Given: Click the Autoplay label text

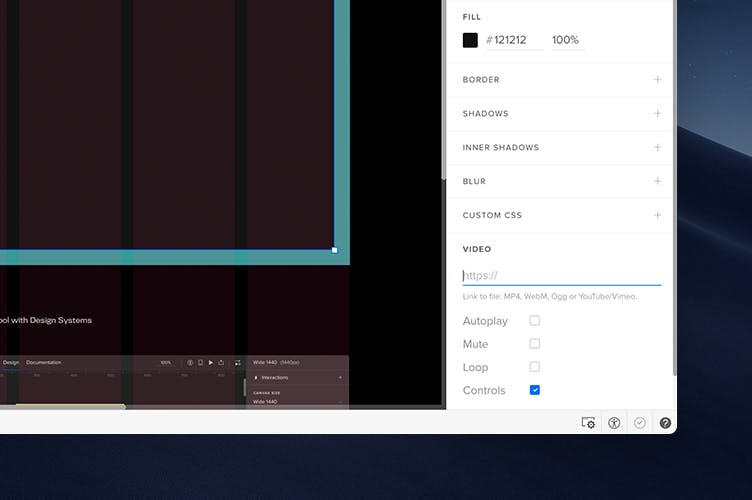Looking at the screenshot, I should [485, 321].
